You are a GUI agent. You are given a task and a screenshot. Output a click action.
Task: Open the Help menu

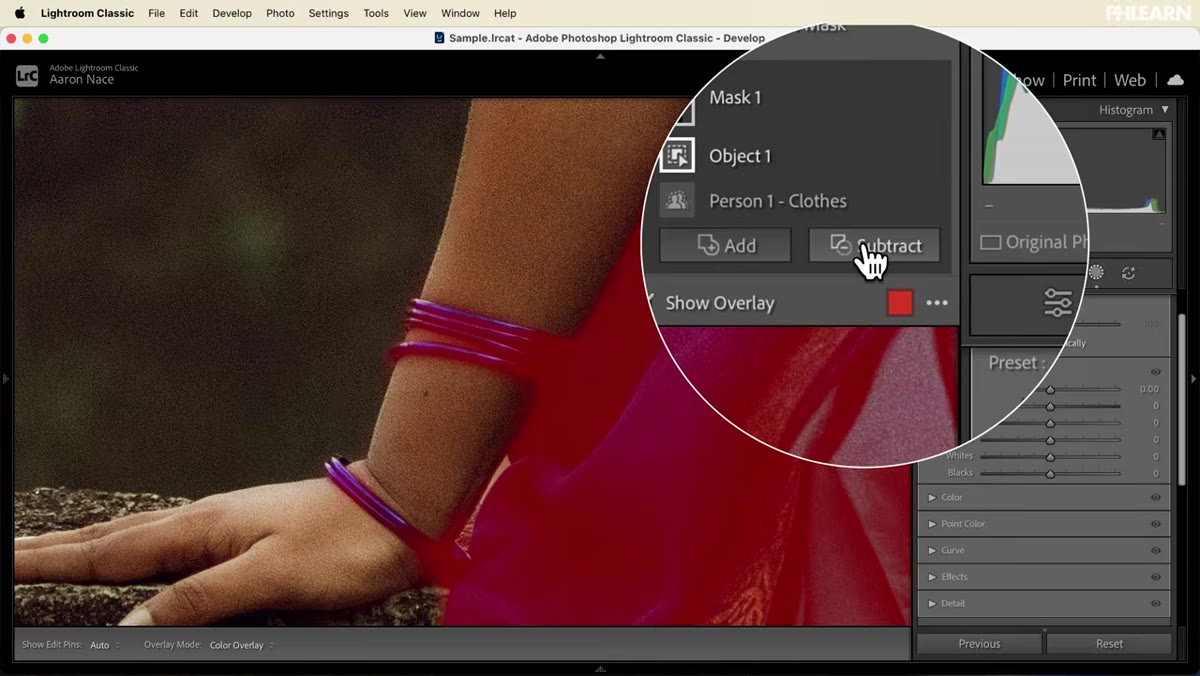(x=505, y=13)
